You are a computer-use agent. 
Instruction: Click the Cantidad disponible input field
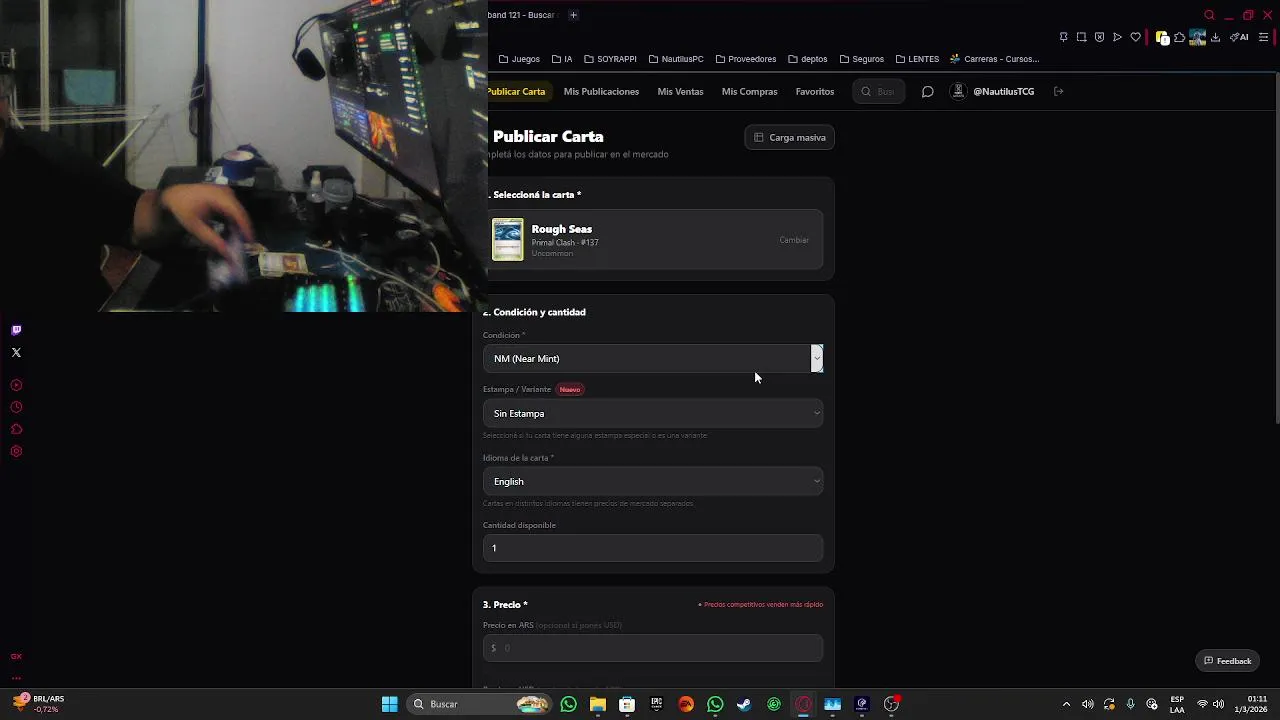pos(653,548)
